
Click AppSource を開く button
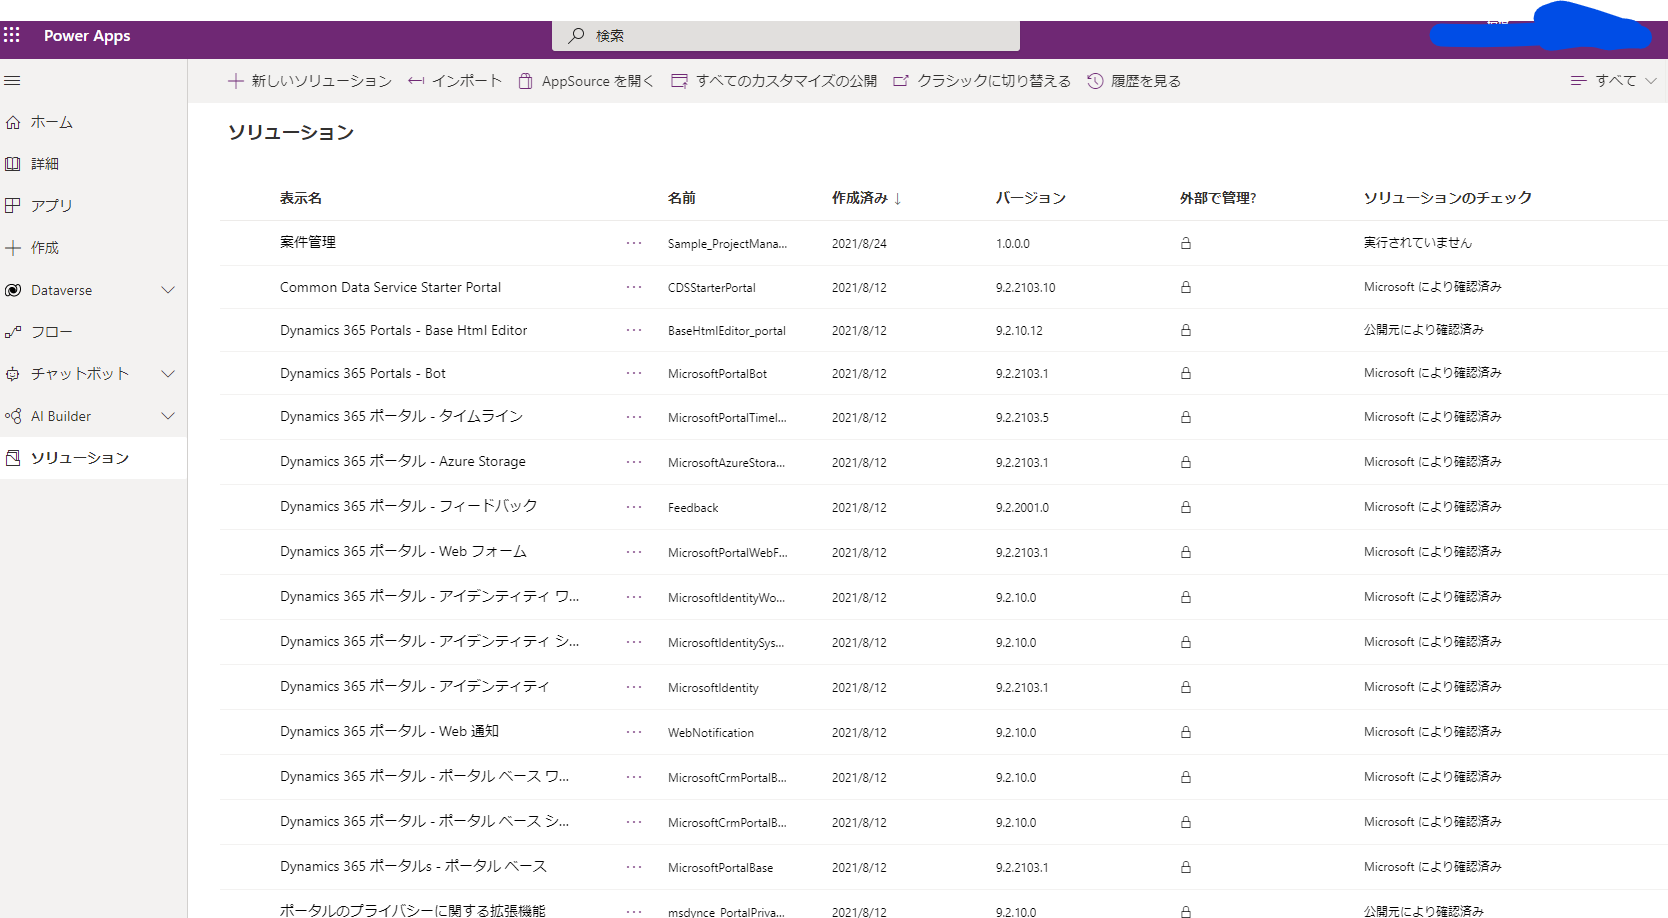pos(586,81)
